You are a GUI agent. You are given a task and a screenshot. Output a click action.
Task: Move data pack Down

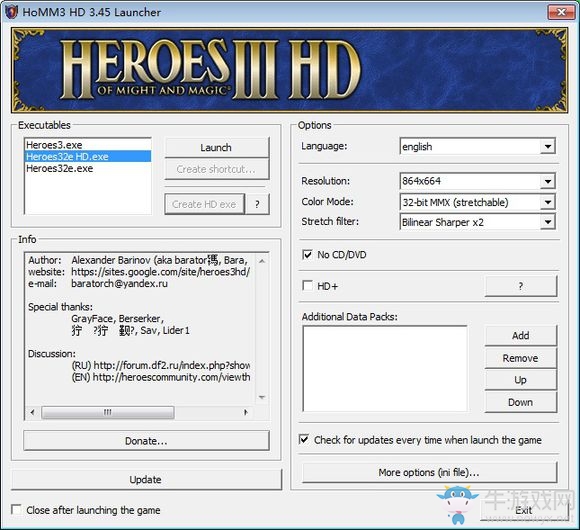point(520,402)
